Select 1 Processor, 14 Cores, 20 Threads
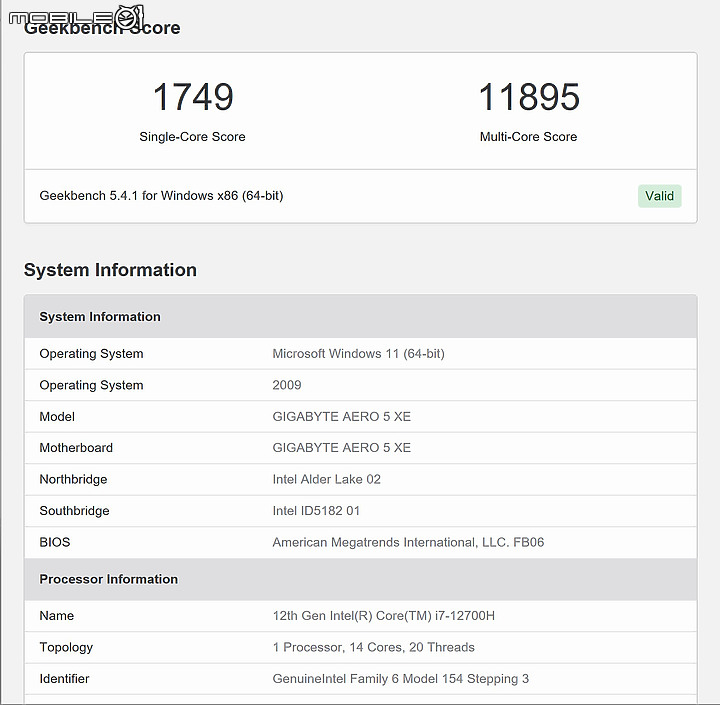This screenshot has width=720, height=705. pyautogui.click(x=373, y=647)
